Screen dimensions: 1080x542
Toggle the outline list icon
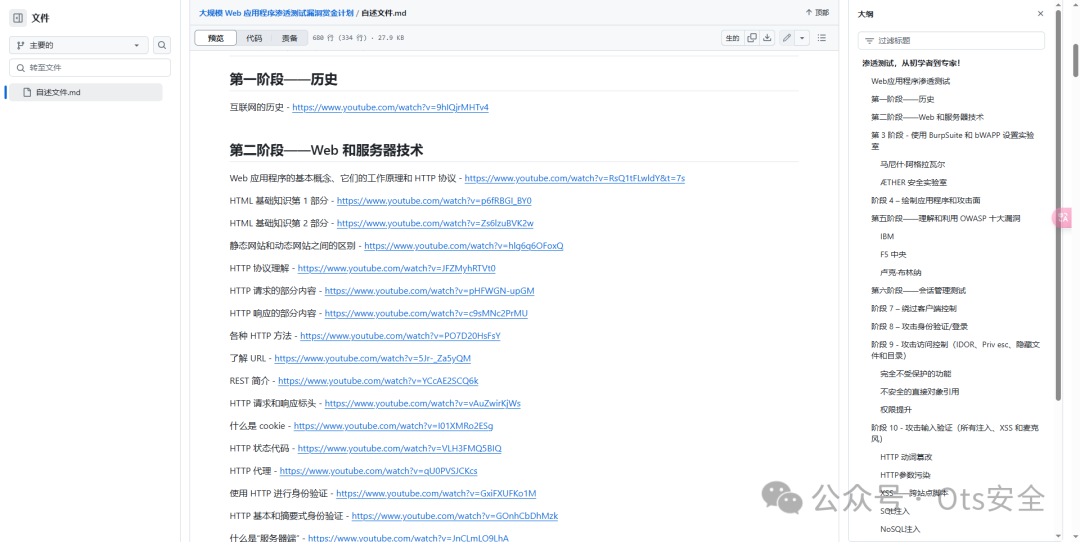click(822, 38)
